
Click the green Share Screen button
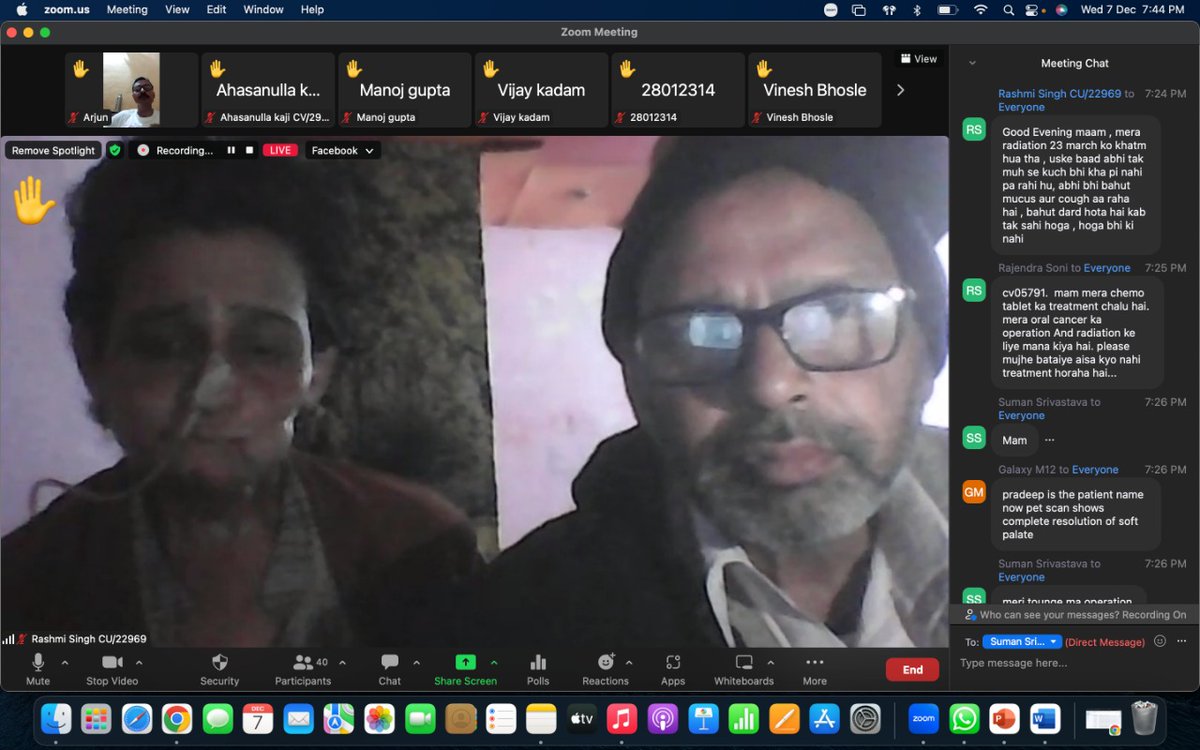pos(465,669)
